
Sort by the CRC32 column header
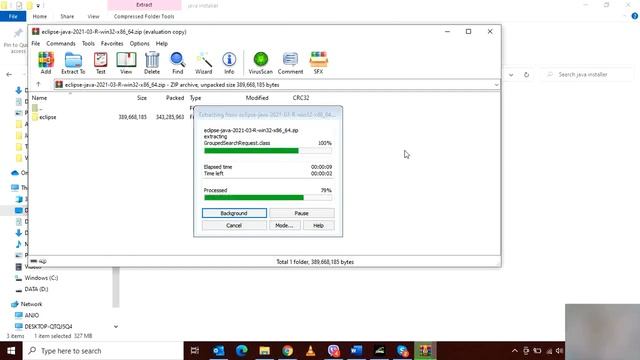[301, 98]
